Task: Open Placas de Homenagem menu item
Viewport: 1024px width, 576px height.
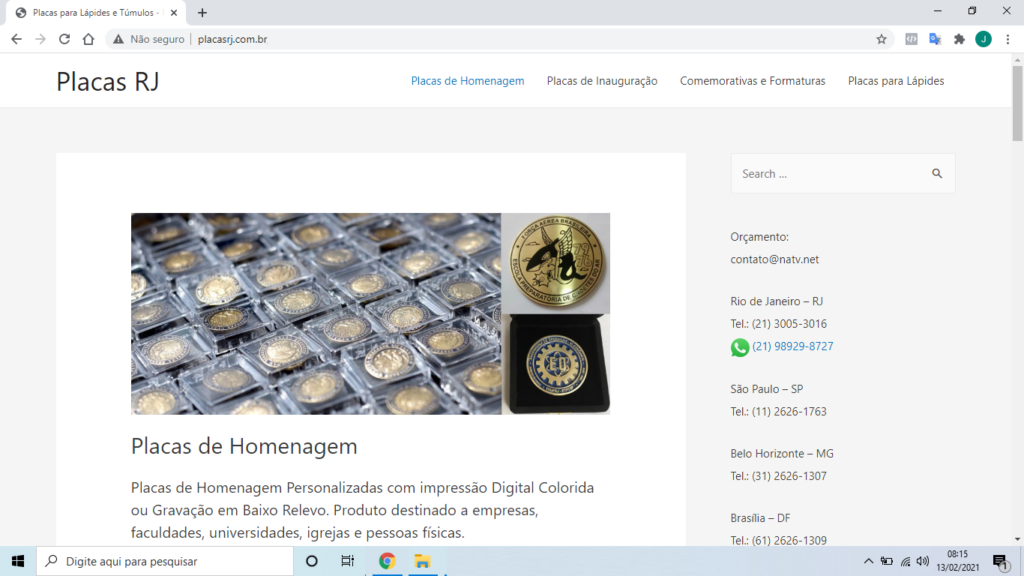Action: pos(467,81)
